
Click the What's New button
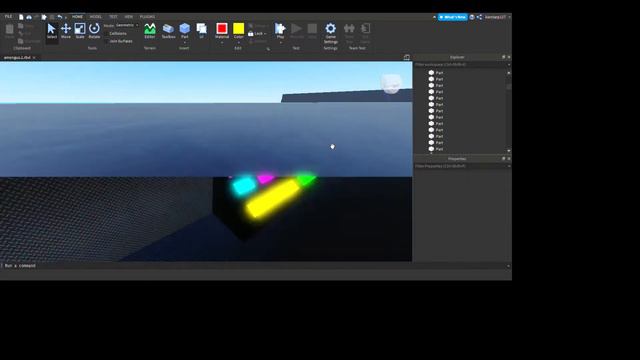(452, 17)
